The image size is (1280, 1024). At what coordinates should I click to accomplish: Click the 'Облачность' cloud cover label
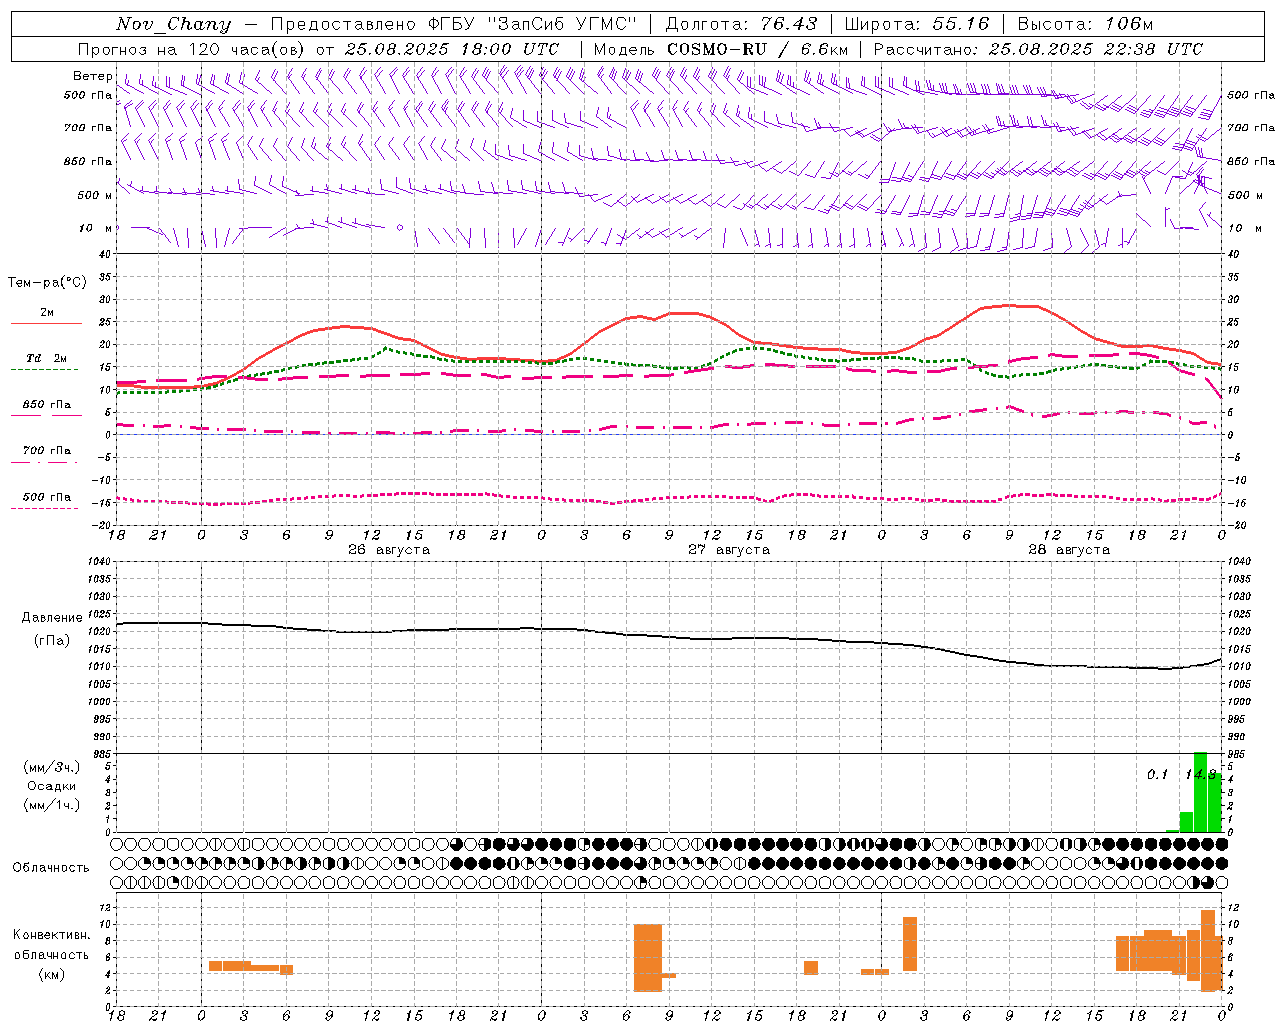tap(51, 868)
